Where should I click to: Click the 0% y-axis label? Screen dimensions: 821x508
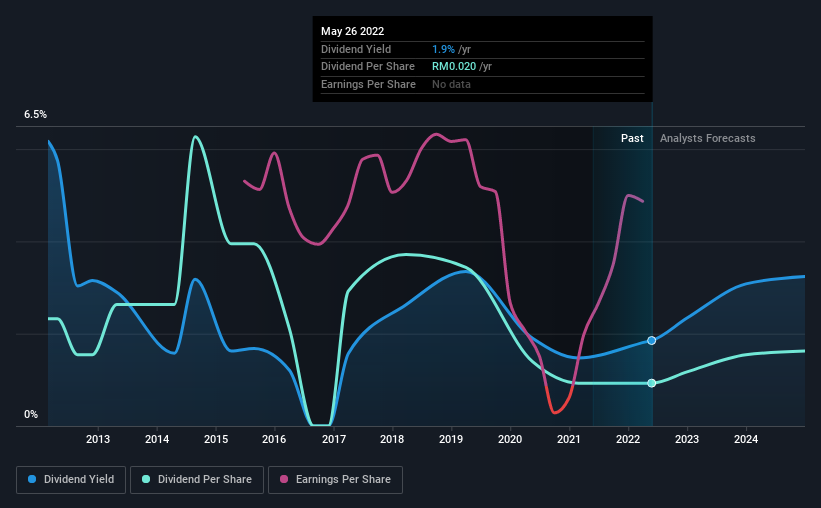(31, 414)
